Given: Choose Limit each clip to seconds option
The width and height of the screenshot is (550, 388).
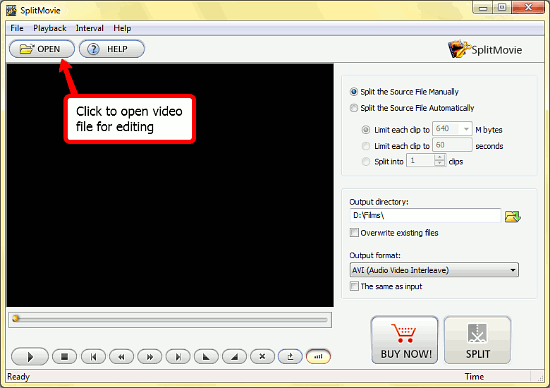Looking at the screenshot, I should pyautogui.click(x=366, y=146).
